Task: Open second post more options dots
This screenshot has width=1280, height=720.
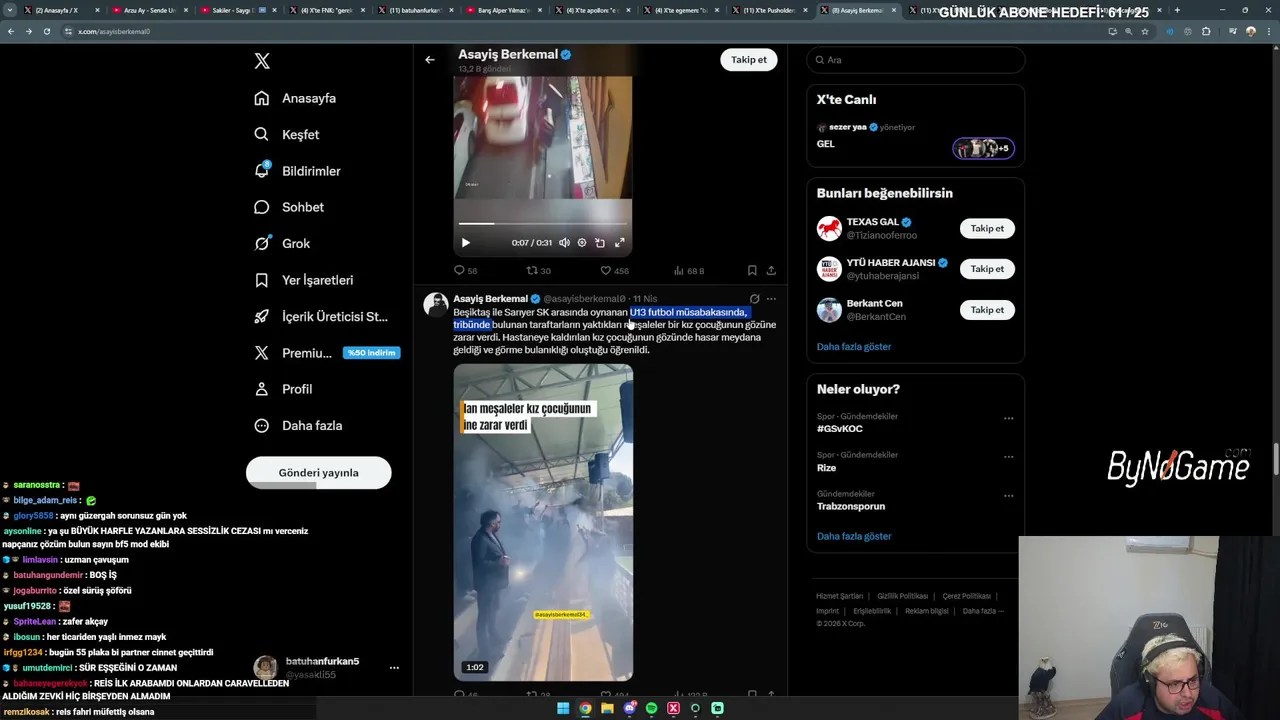Action: (x=771, y=299)
